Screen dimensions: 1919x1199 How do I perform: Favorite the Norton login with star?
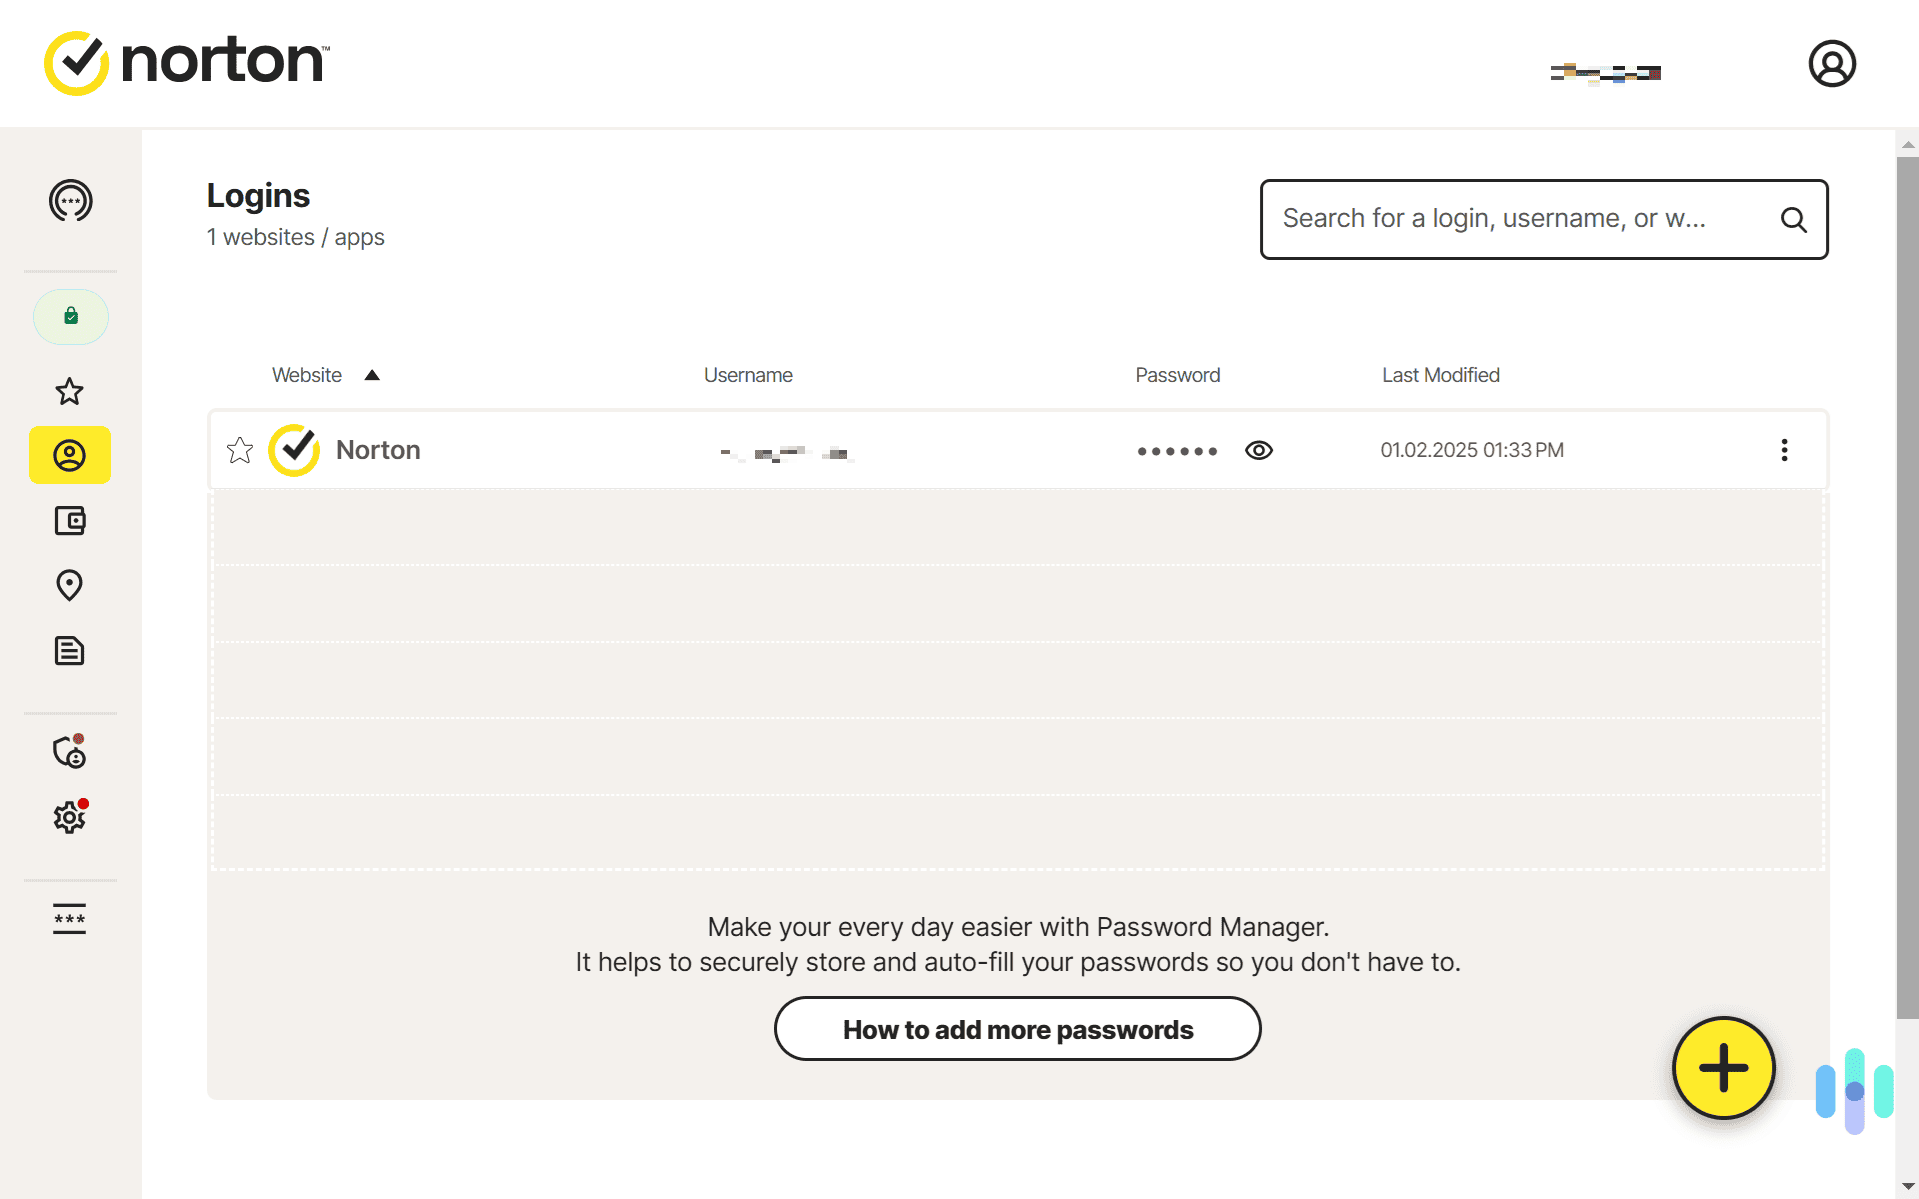tap(240, 451)
